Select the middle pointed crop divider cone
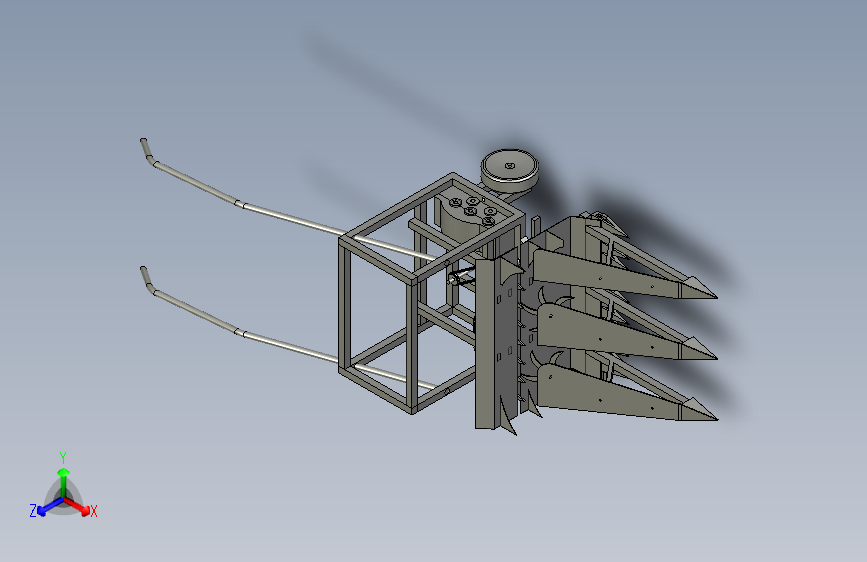Viewport: 867px width, 562px height. tap(698, 349)
